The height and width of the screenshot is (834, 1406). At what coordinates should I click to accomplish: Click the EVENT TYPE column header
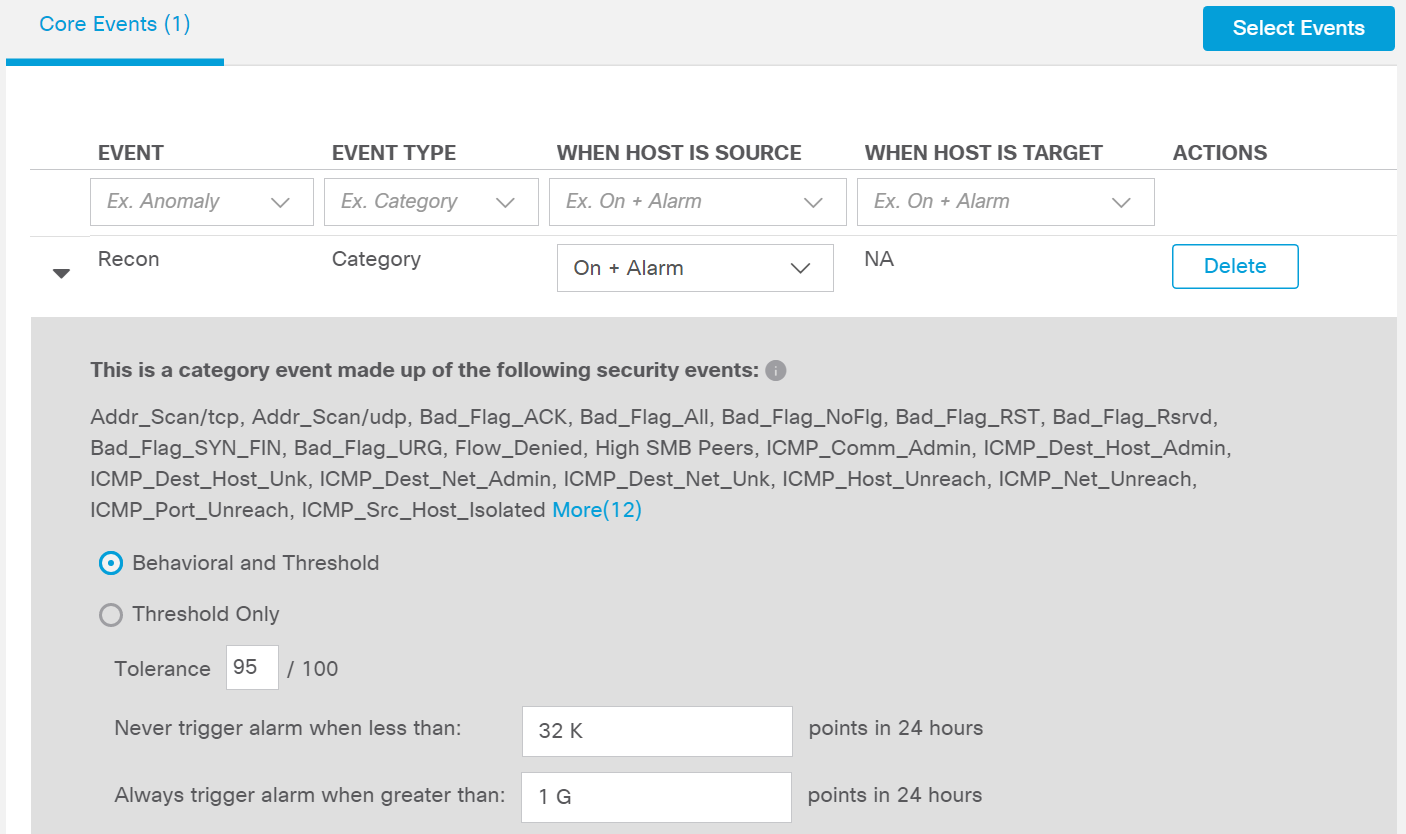tap(394, 153)
